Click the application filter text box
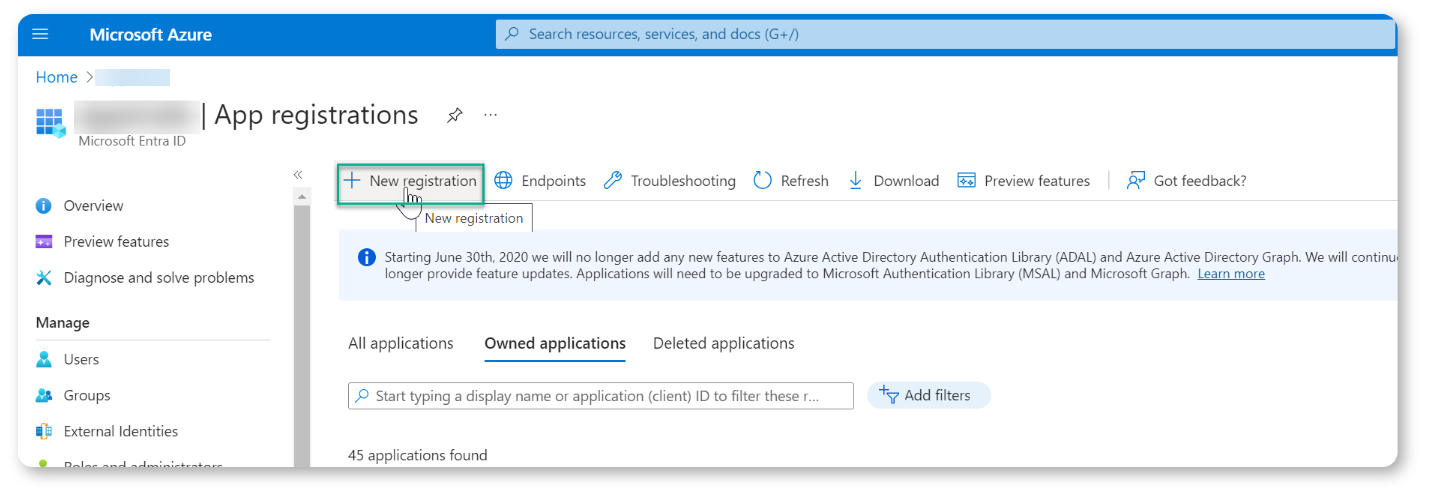This screenshot has width=1431, height=499. 601,396
